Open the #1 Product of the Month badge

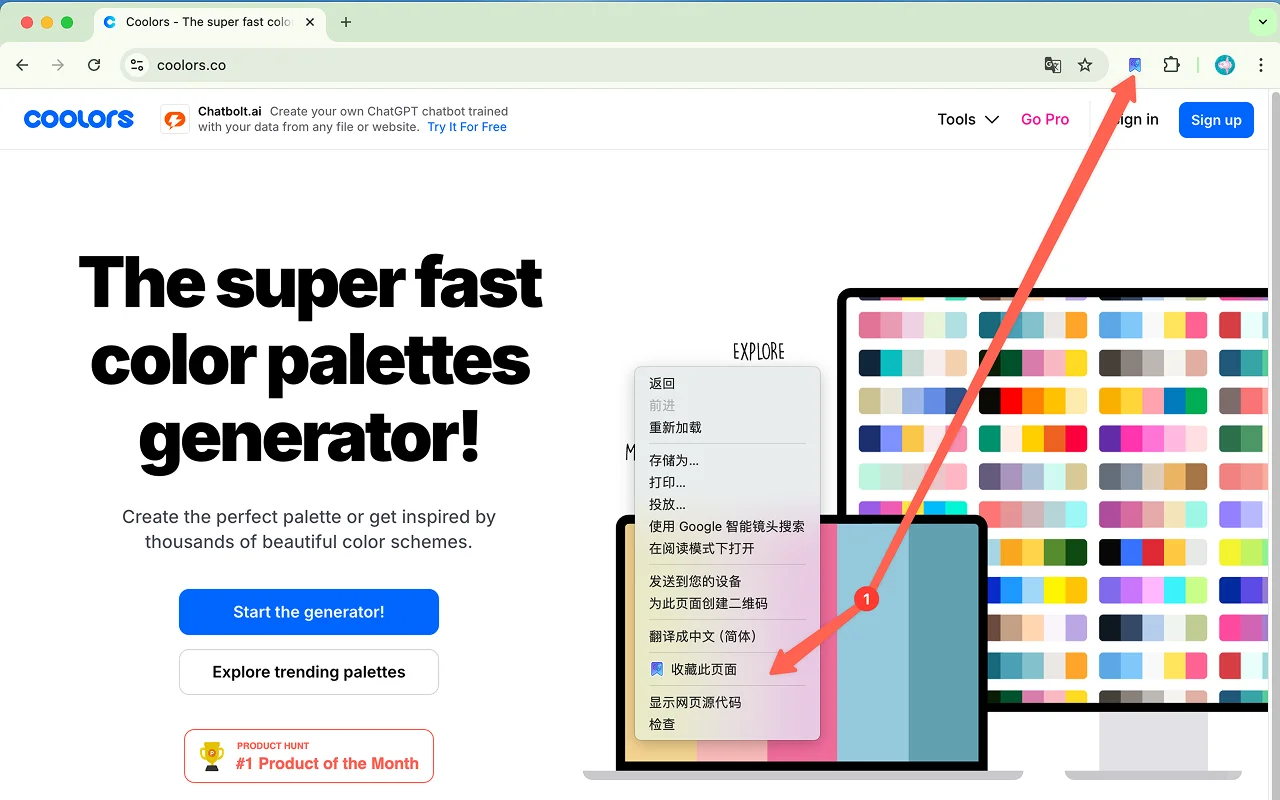tap(309, 756)
